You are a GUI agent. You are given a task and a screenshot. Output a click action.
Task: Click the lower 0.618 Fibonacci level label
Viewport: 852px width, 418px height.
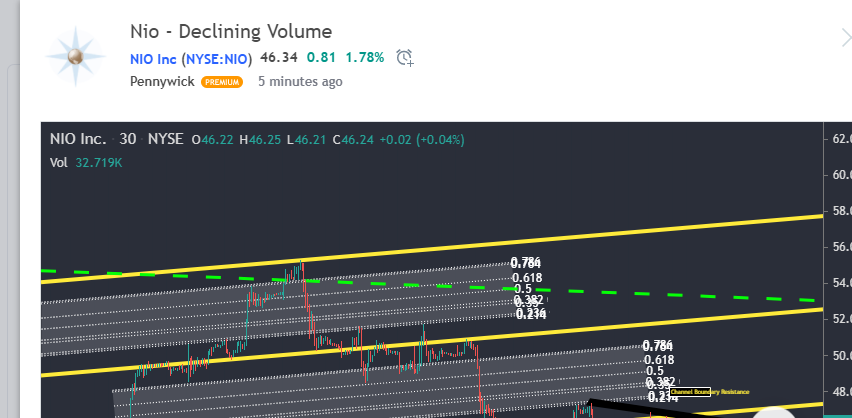tap(659, 360)
